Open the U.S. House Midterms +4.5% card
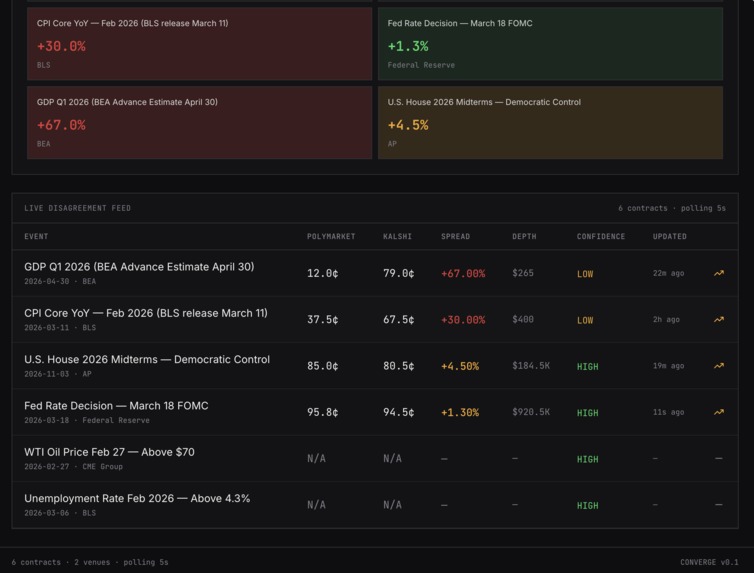 [x=550, y=123]
